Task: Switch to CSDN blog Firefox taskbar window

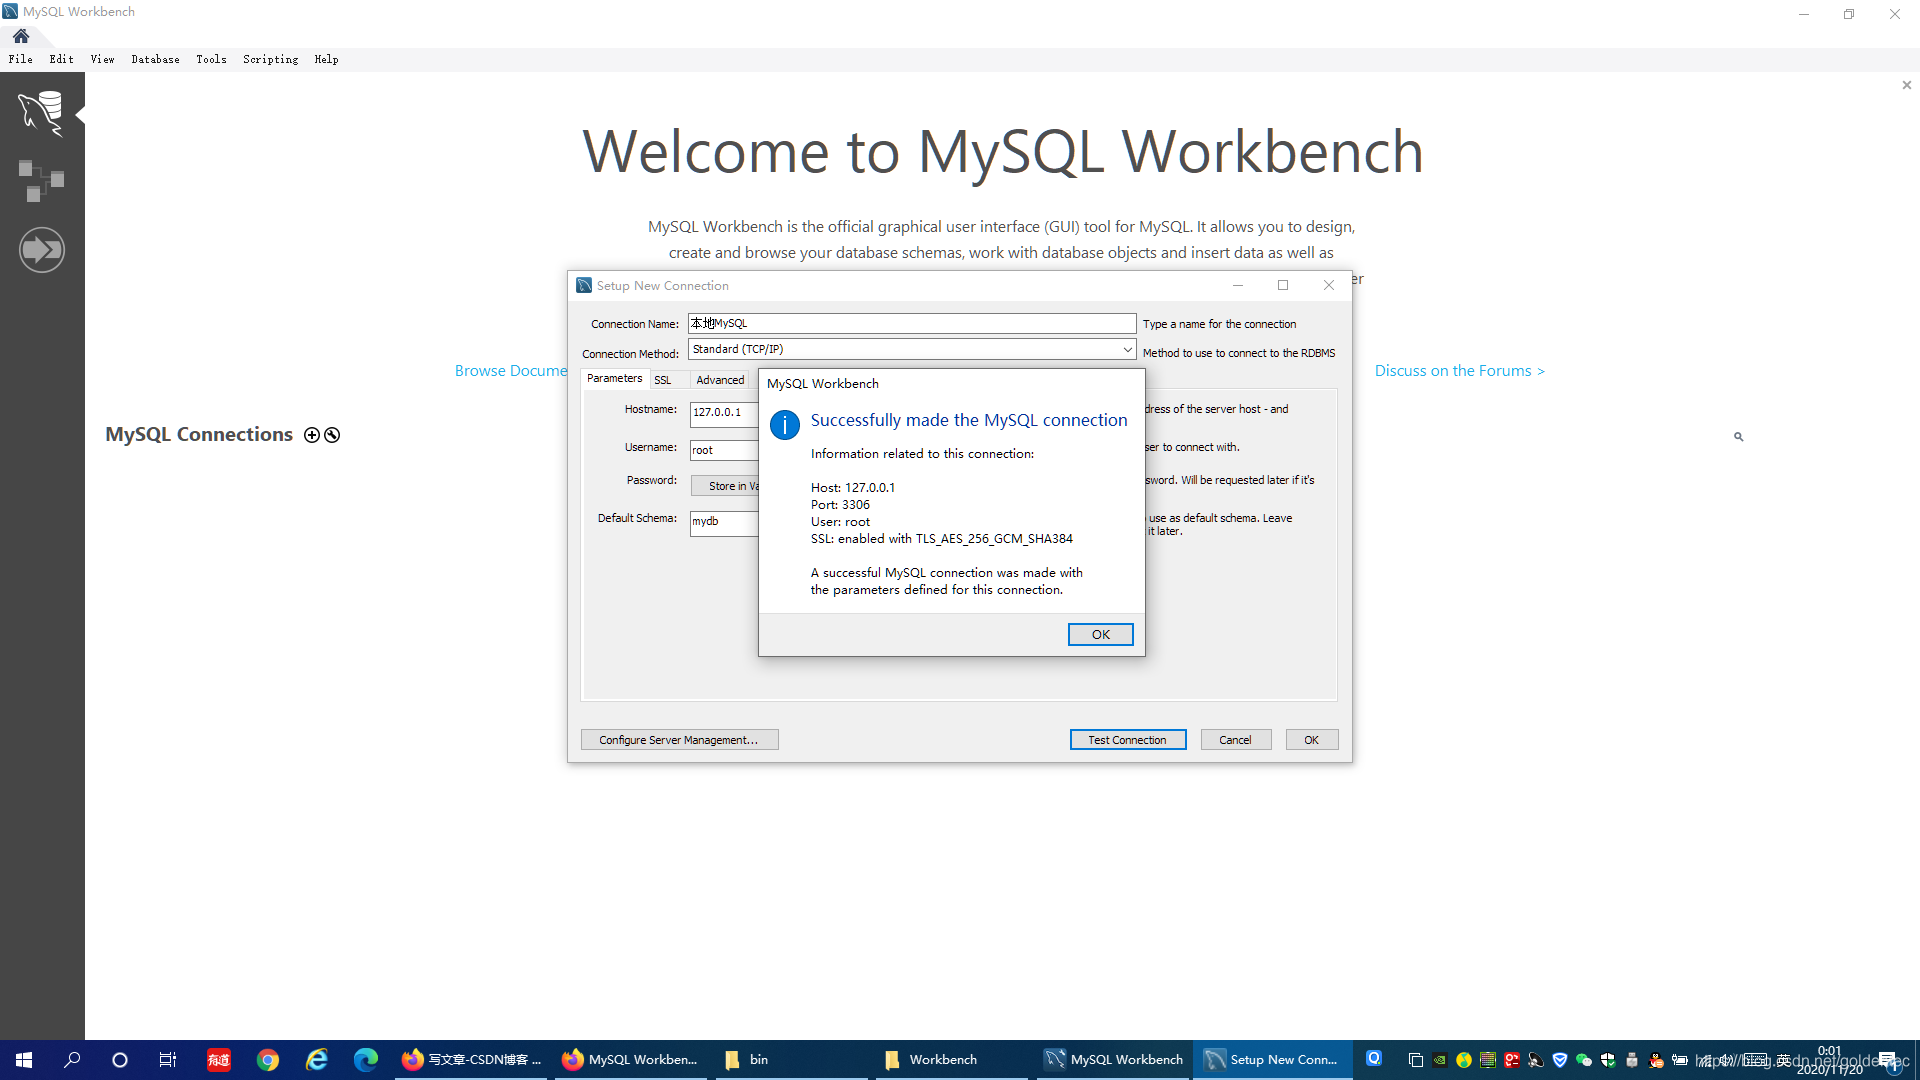Action: [472, 1060]
